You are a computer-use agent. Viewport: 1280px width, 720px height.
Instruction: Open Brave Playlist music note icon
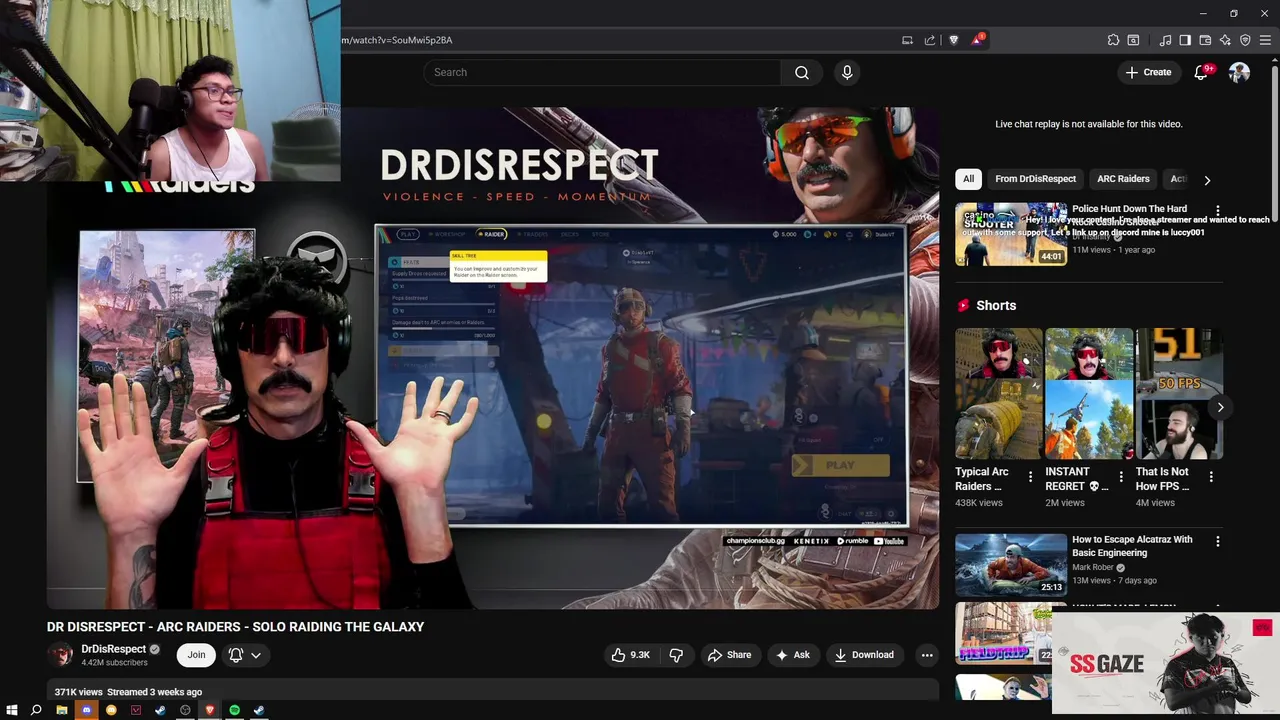pyautogui.click(x=1165, y=40)
